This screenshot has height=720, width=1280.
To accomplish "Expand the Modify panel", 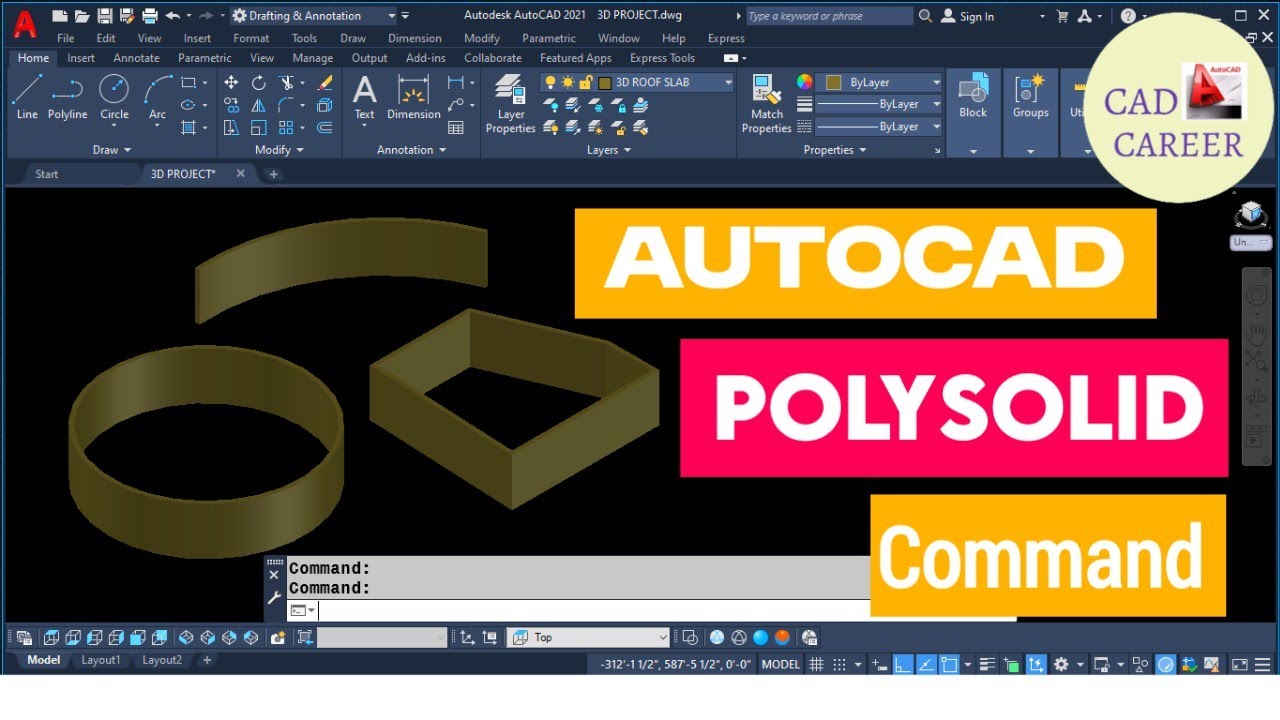I will 279,150.
